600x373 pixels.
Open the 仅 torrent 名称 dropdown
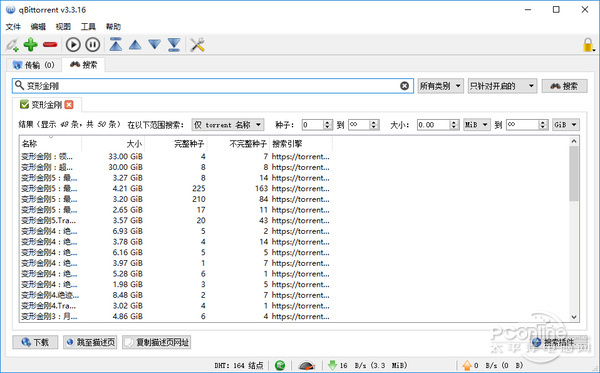coord(228,125)
